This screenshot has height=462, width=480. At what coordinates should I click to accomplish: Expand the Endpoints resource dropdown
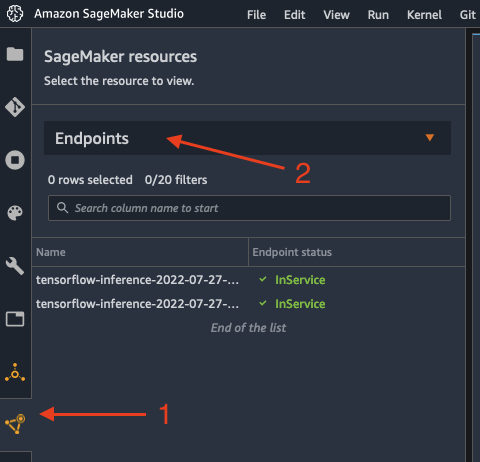[x=247, y=138]
